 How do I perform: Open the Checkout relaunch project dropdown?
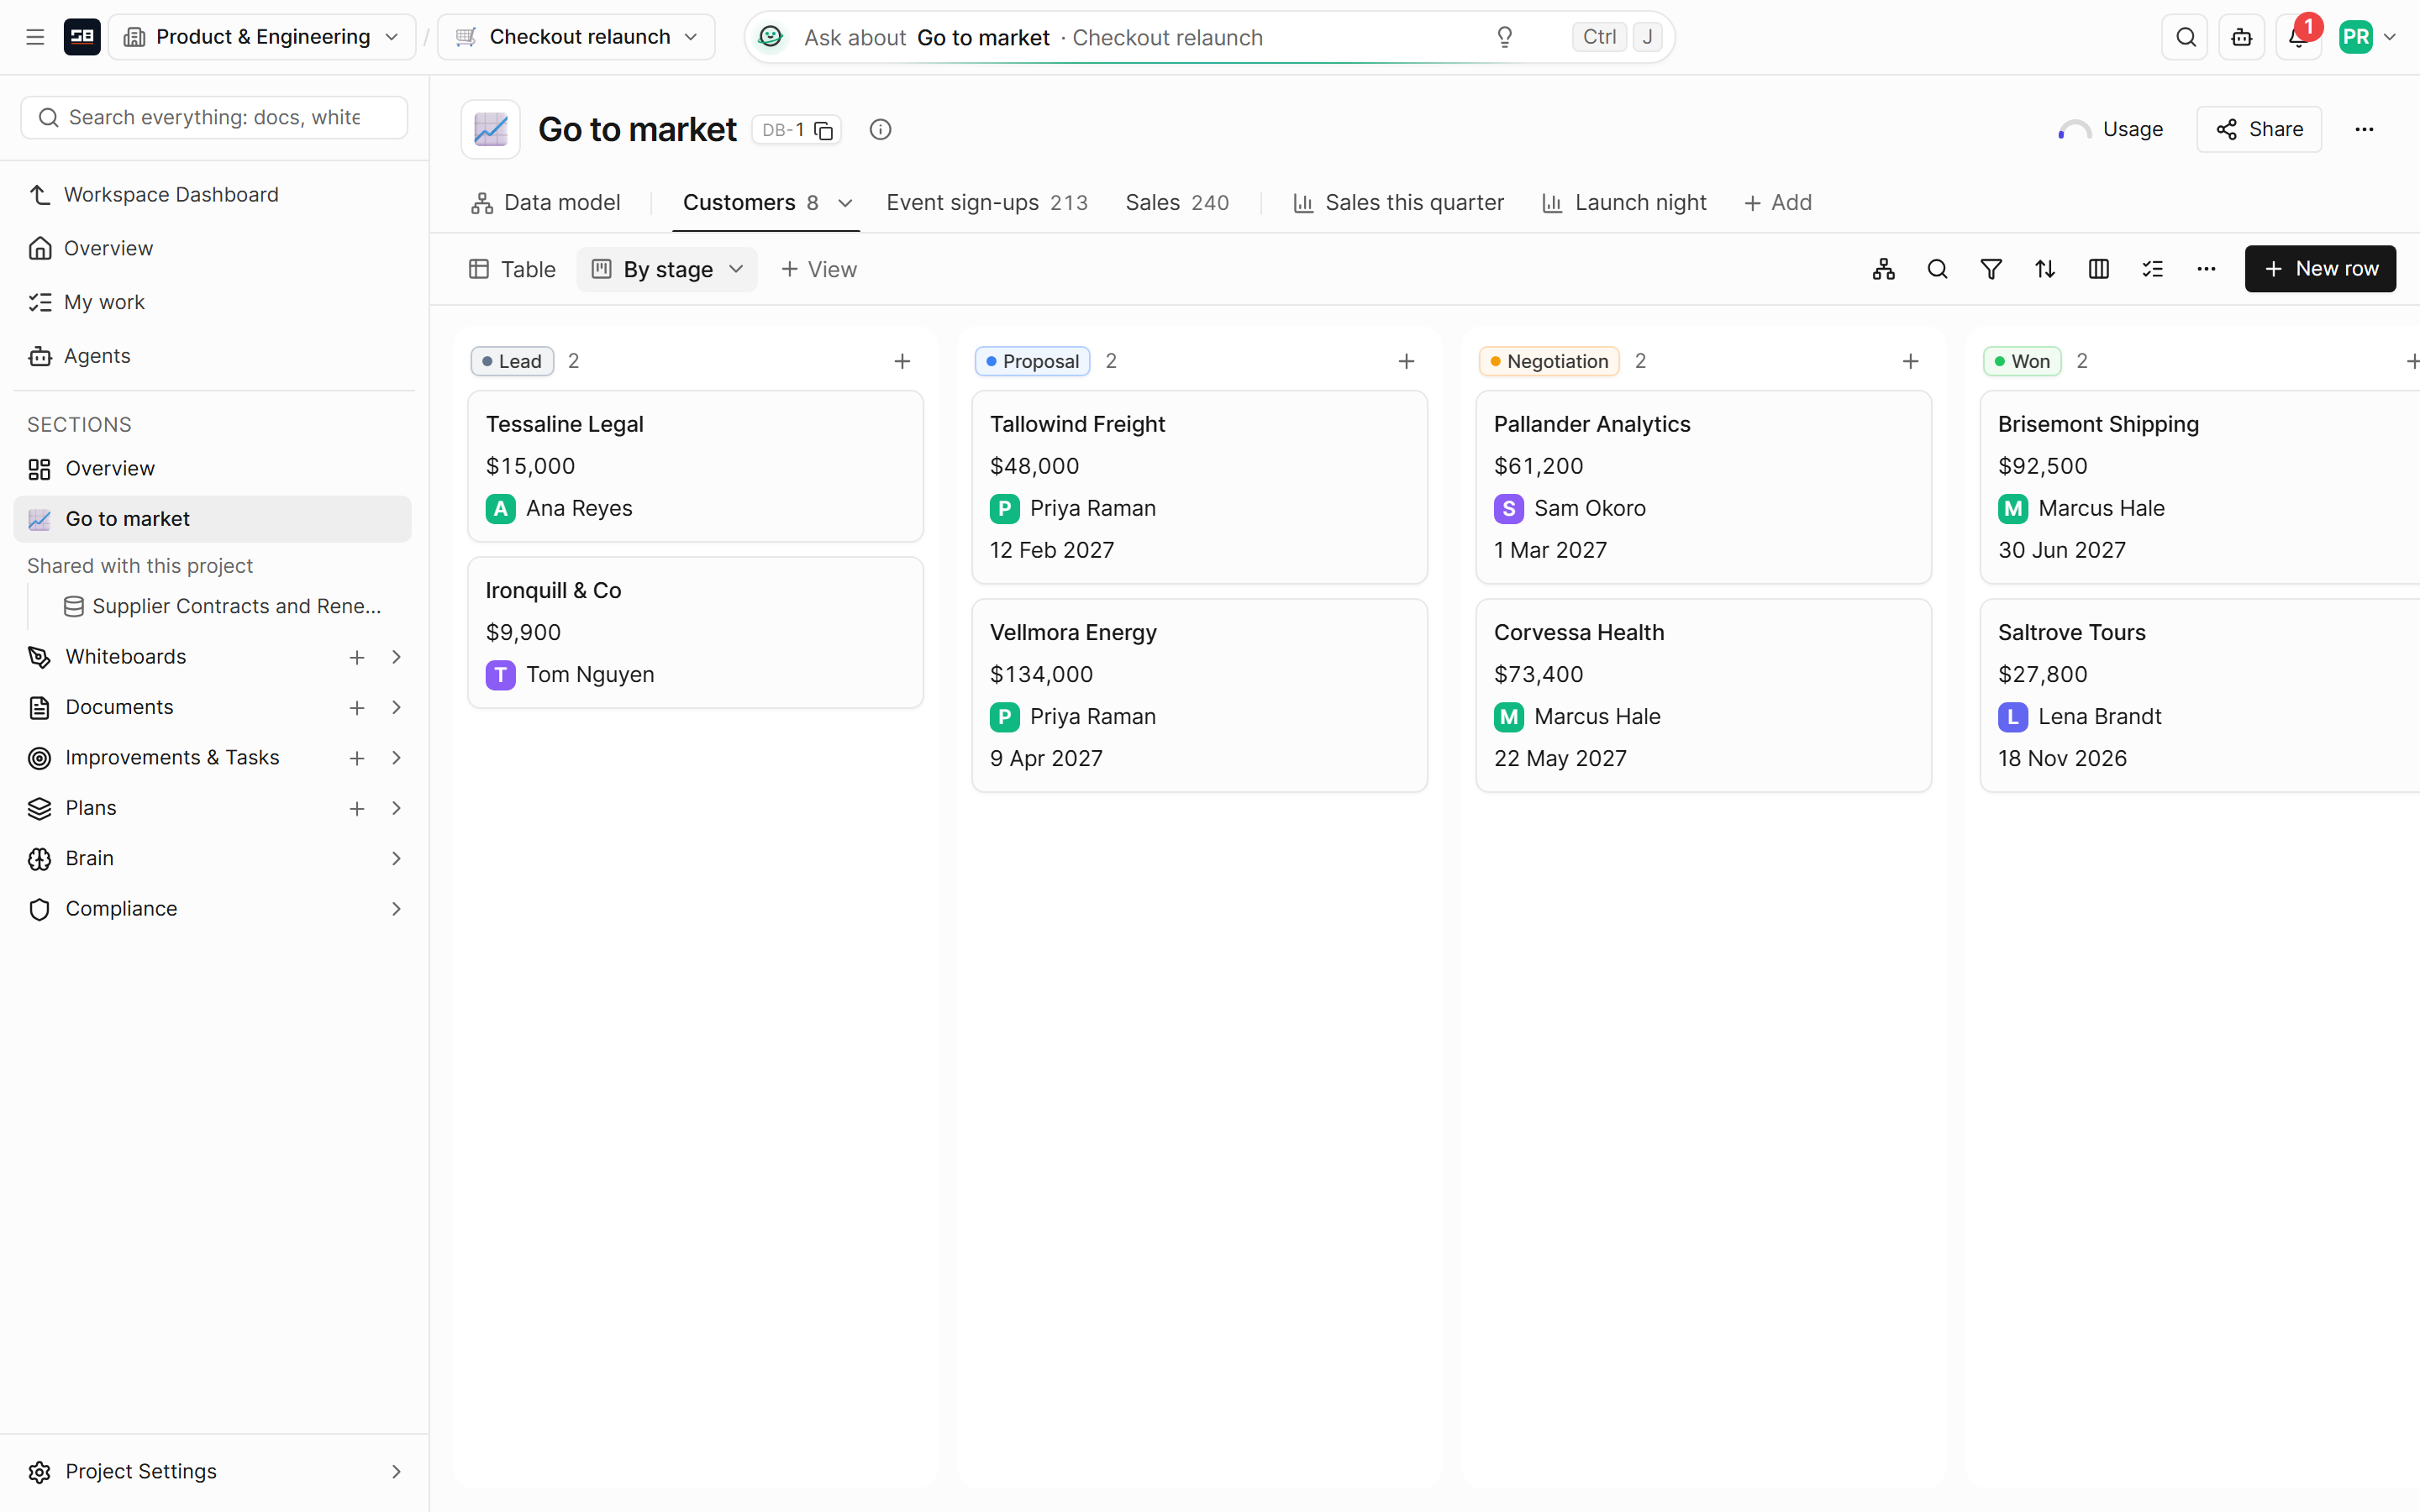tap(577, 37)
